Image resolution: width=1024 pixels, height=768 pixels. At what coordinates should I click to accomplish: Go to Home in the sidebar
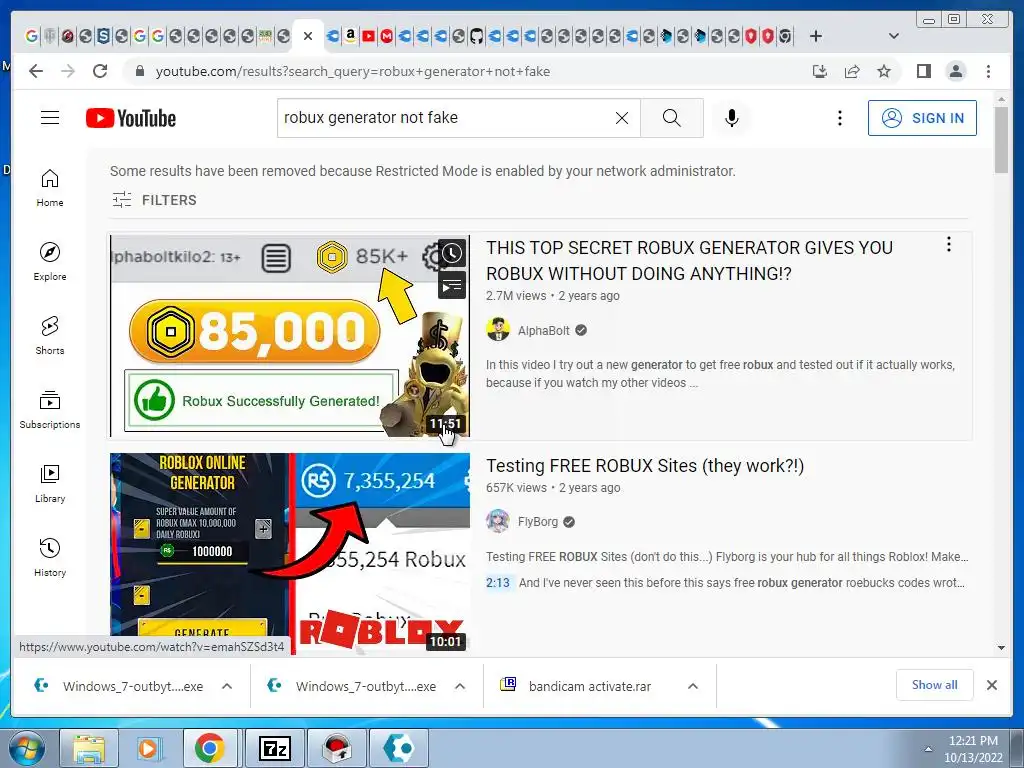(x=50, y=188)
